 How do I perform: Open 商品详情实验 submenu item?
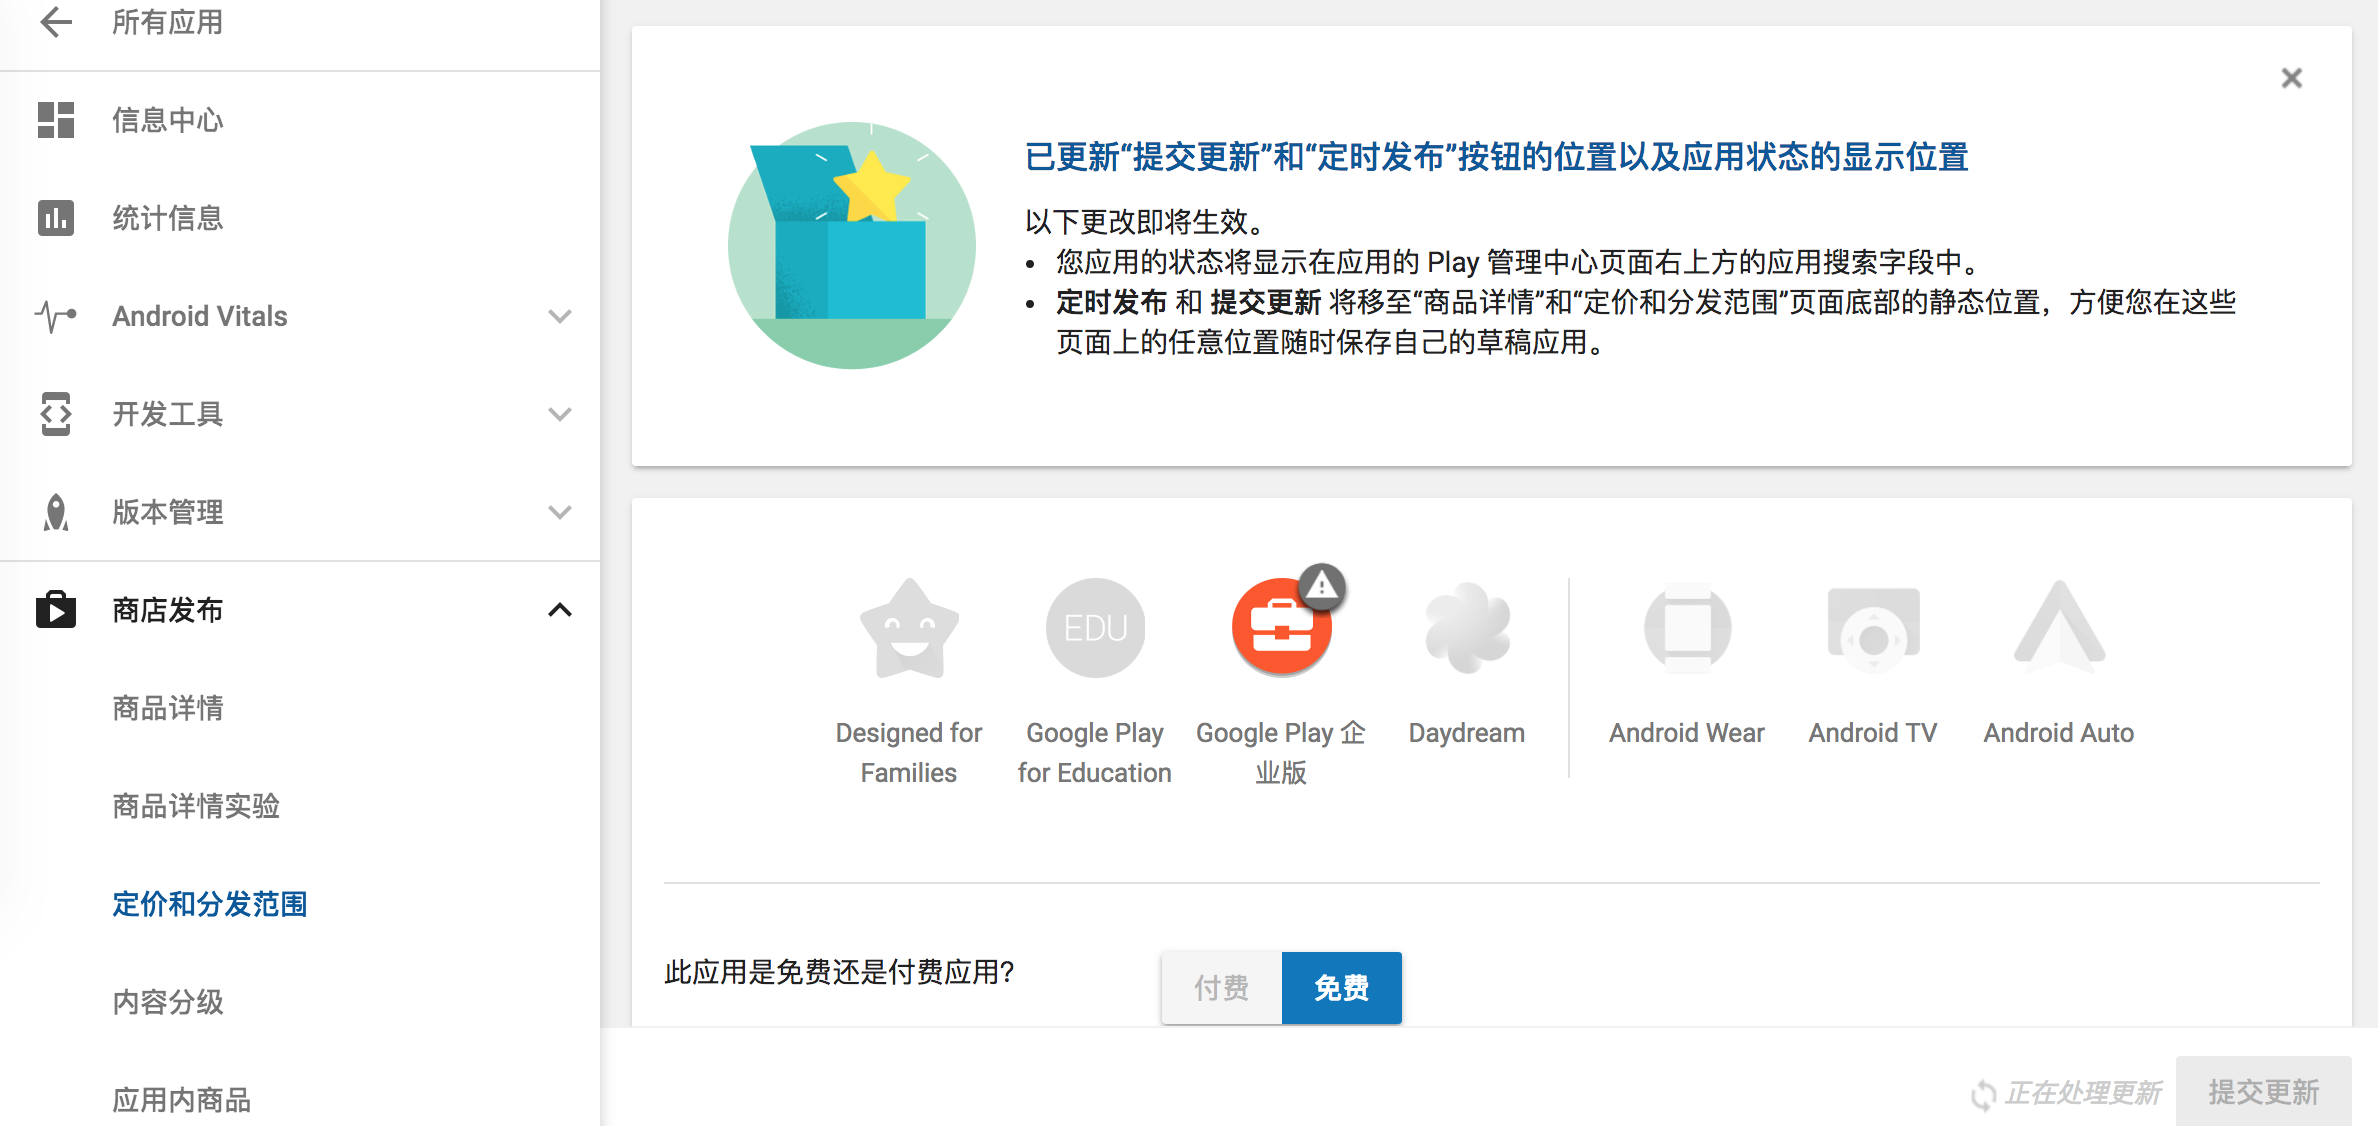tap(196, 806)
